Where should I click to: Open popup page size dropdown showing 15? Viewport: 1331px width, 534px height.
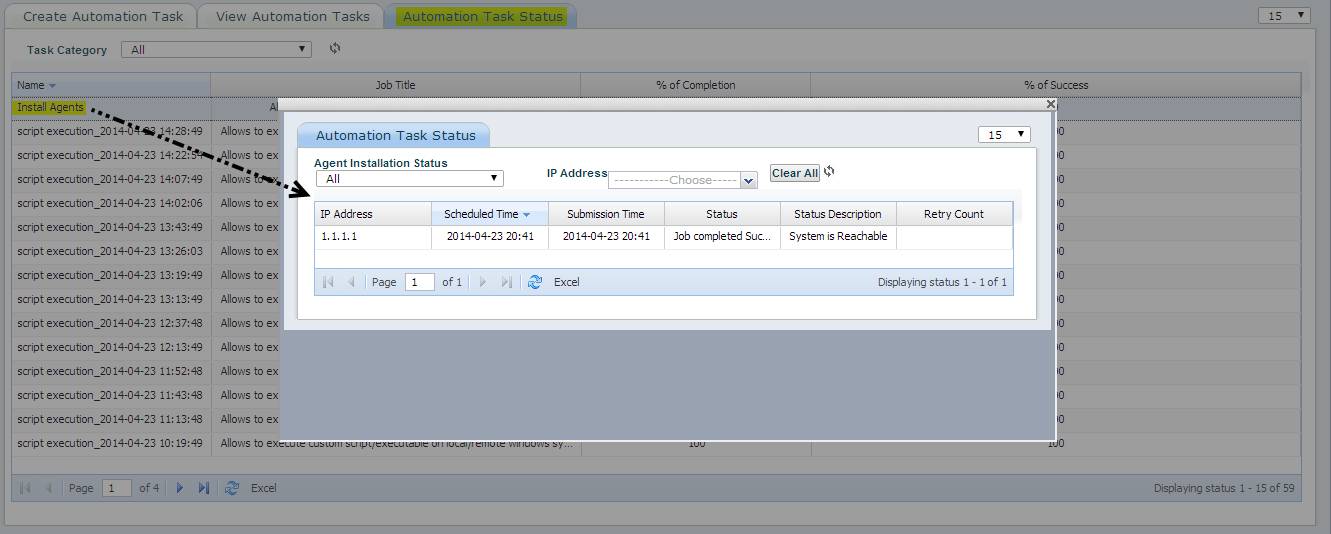pyautogui.click(x=1004, y=134)
